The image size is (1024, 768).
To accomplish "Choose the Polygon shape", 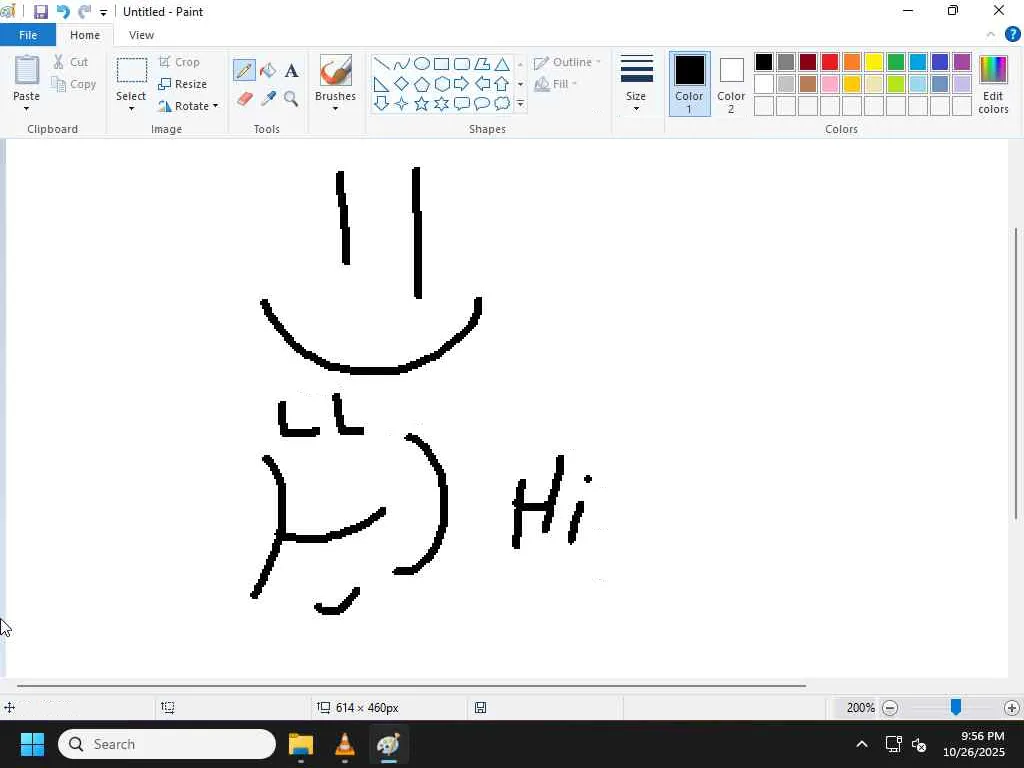I will point(482,63).
